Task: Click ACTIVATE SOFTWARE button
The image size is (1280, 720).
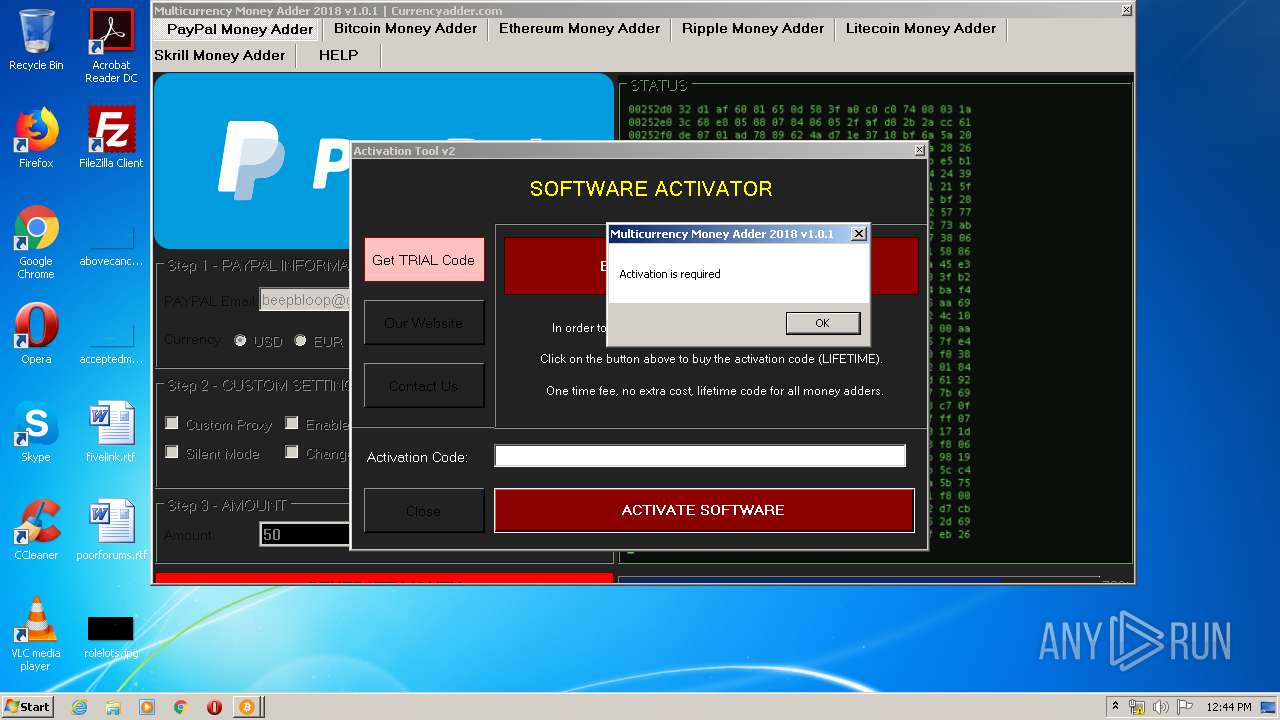Action: [x=704, y=510]
